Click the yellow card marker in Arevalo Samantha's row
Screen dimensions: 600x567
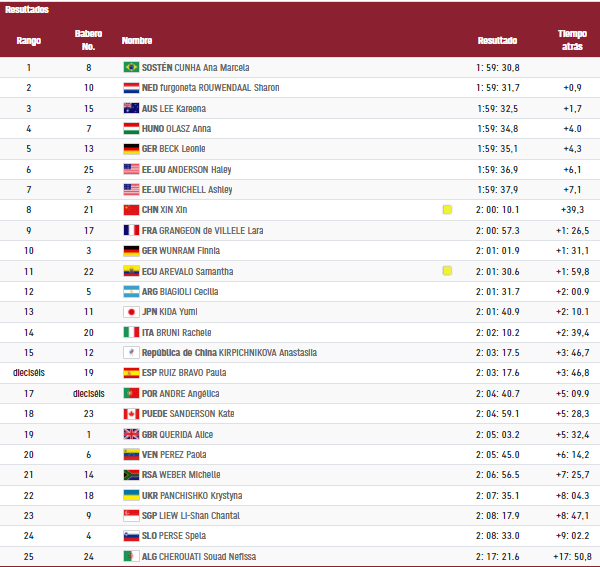[x=447, y=271]
